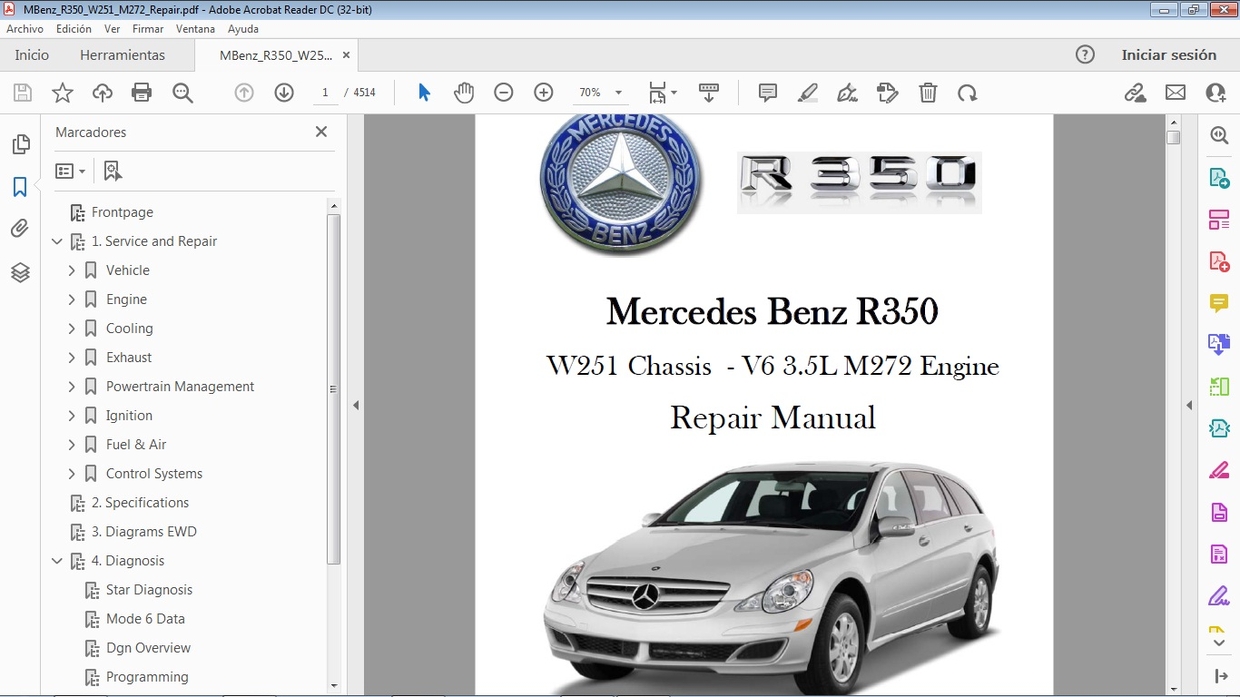1240x697 pixels.
Task: Open the Attachments paperclip panel
Action: coord(20,229)
